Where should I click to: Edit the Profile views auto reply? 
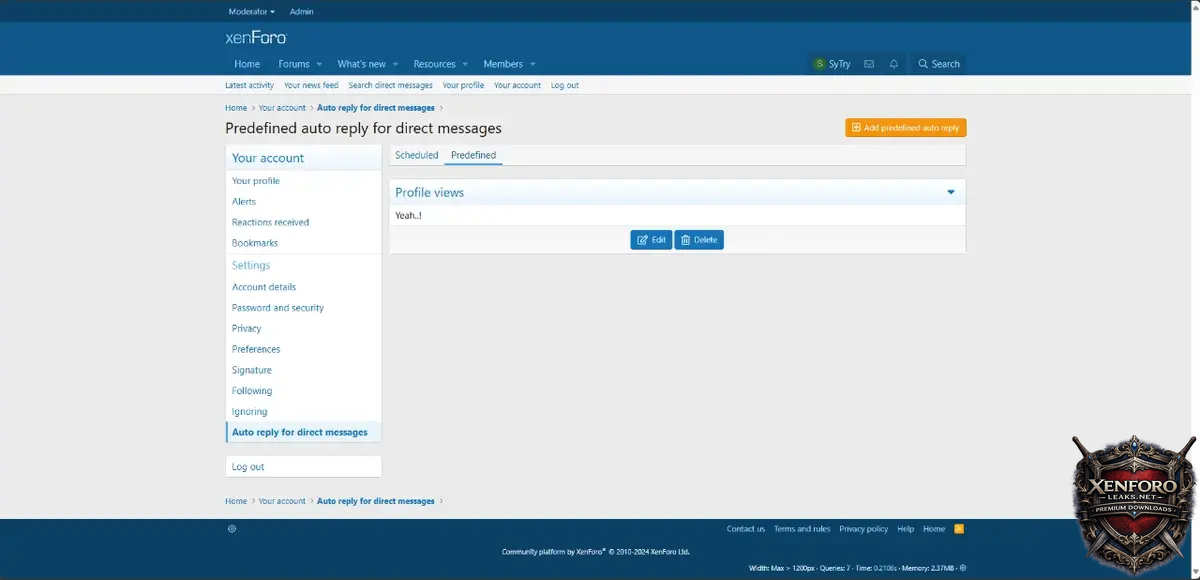point(651,240)
